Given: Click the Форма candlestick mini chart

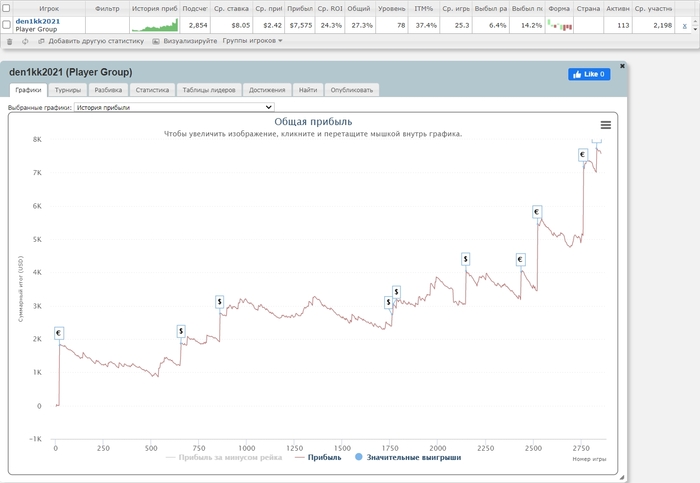Looking at the screenshot, I should pyautogui.click(x=559, y=25).
